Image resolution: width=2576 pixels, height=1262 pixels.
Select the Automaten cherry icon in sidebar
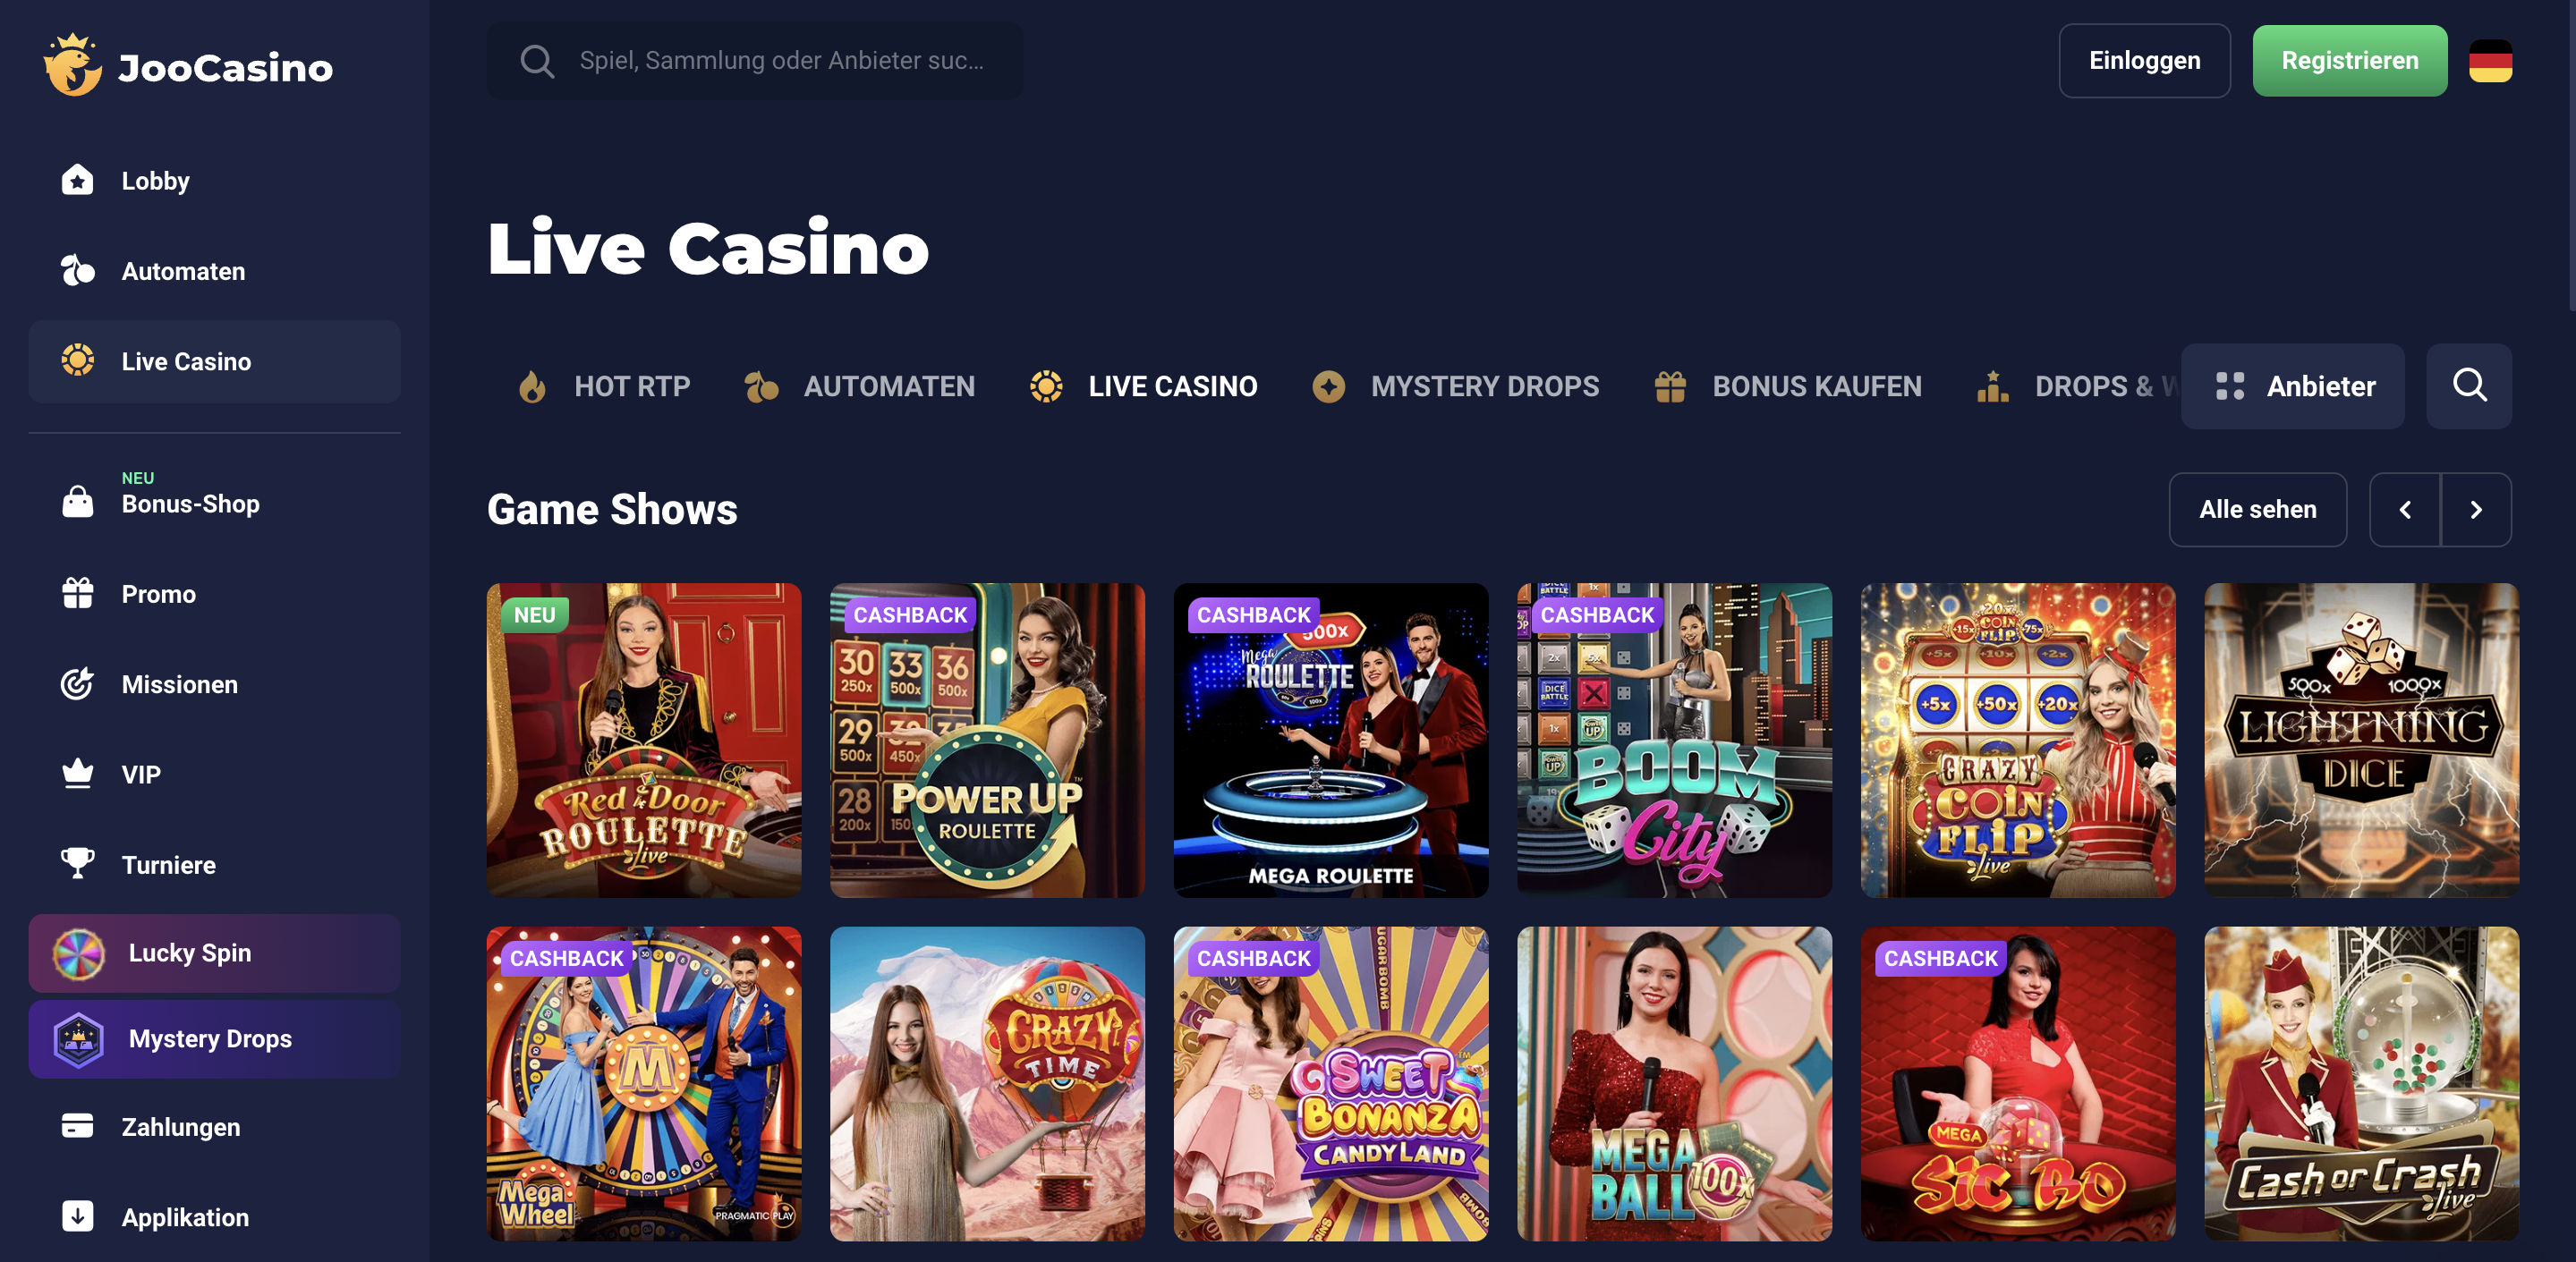(x=77, y=270)
